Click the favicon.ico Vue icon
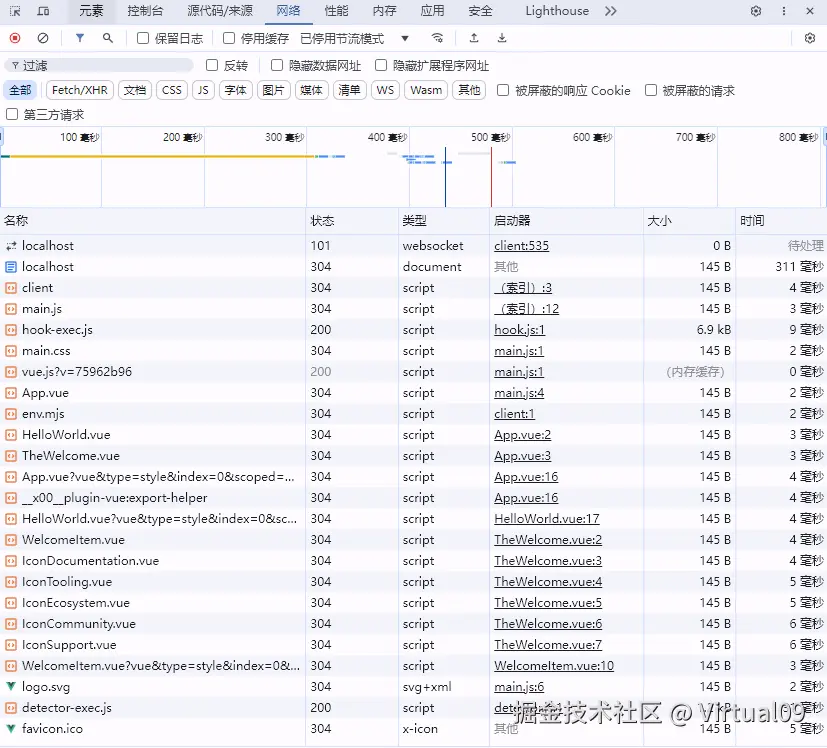The height and width of the screenshot is (748, 827). point(11,729)
